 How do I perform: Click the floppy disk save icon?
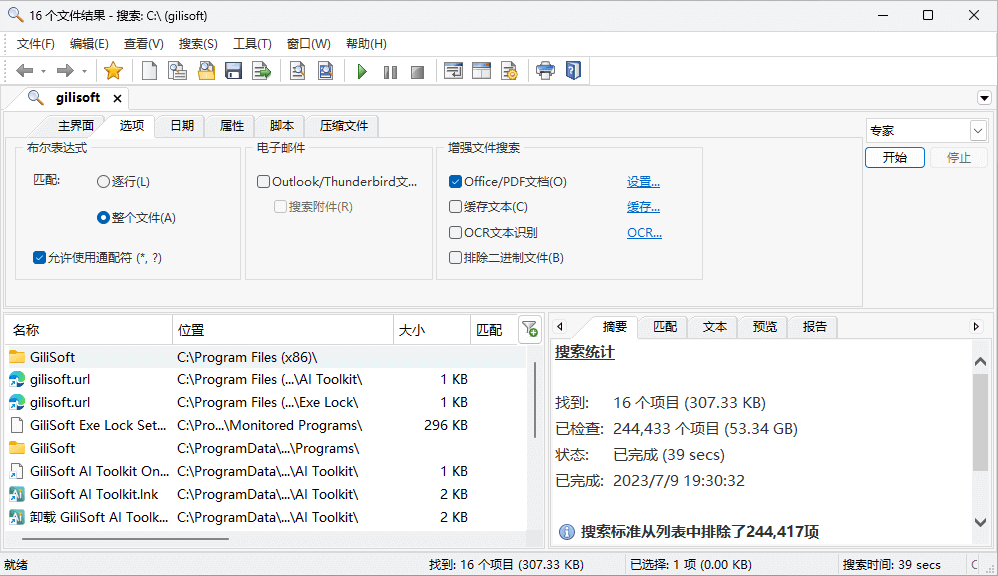click(x=234, y=71)
